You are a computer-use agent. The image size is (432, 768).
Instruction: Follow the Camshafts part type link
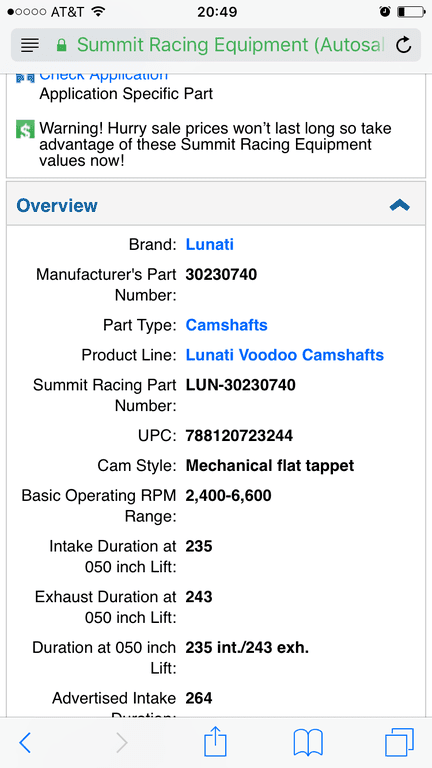coord(226,325)
